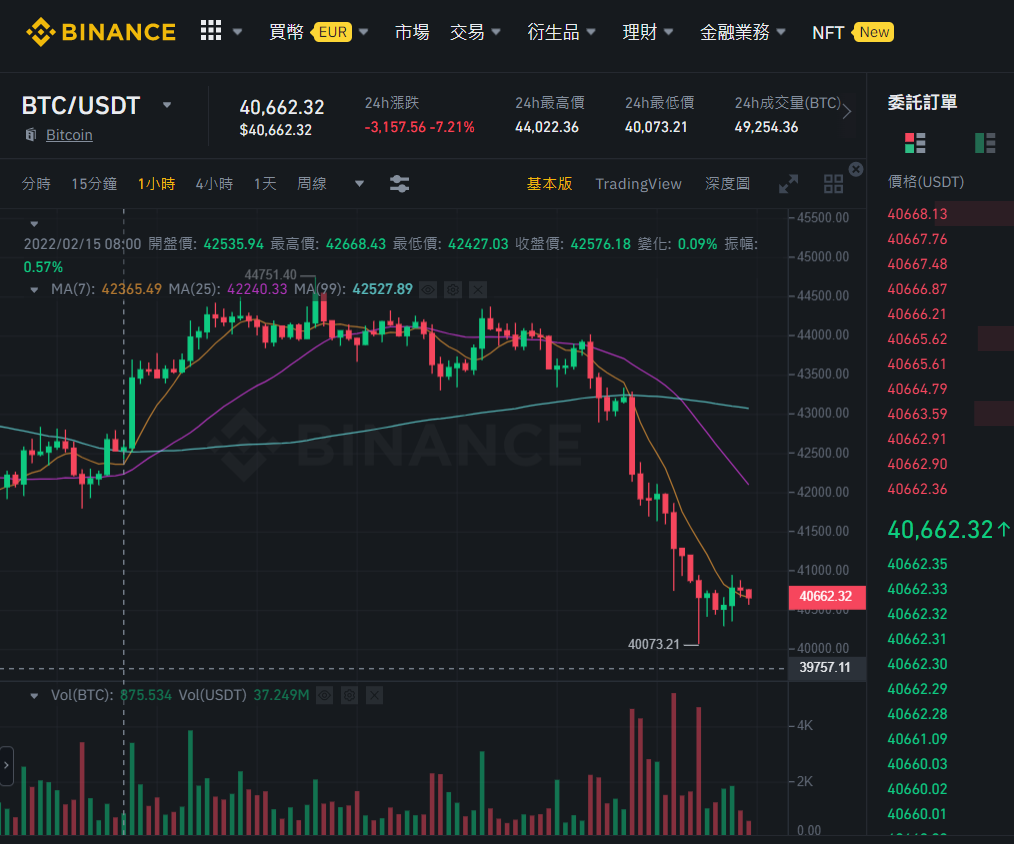The image size is (1014, 844).
Task: Click the 40073.21 low marker
Action: (x=654, y=644)
